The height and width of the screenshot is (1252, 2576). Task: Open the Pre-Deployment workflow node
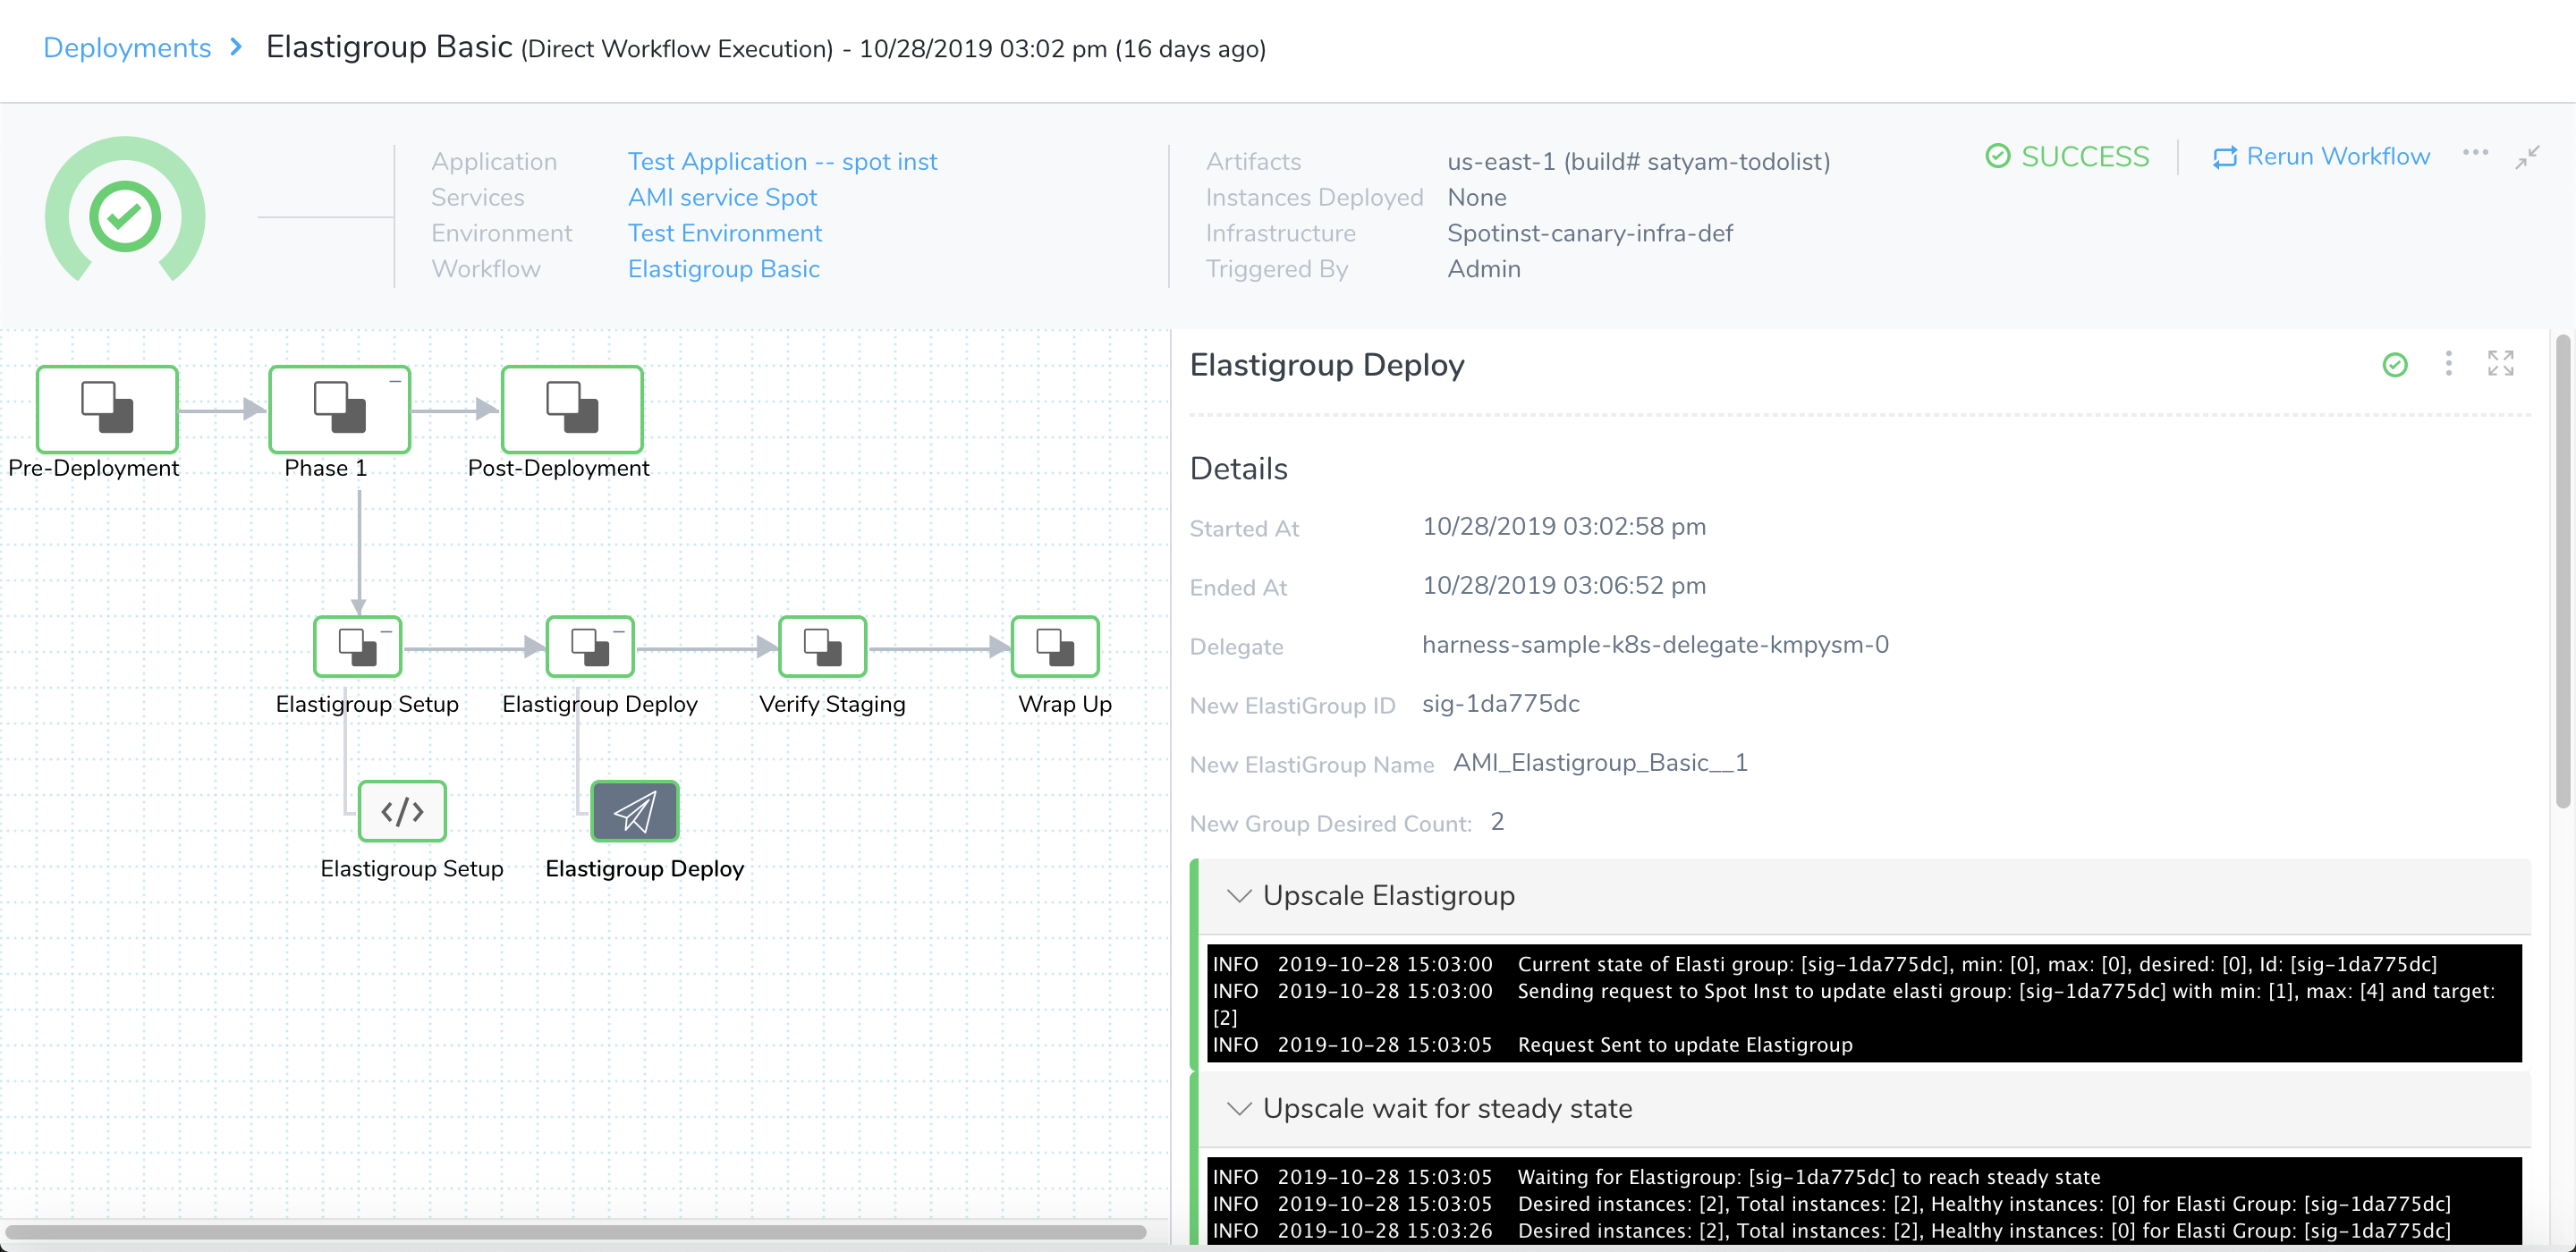107,409
